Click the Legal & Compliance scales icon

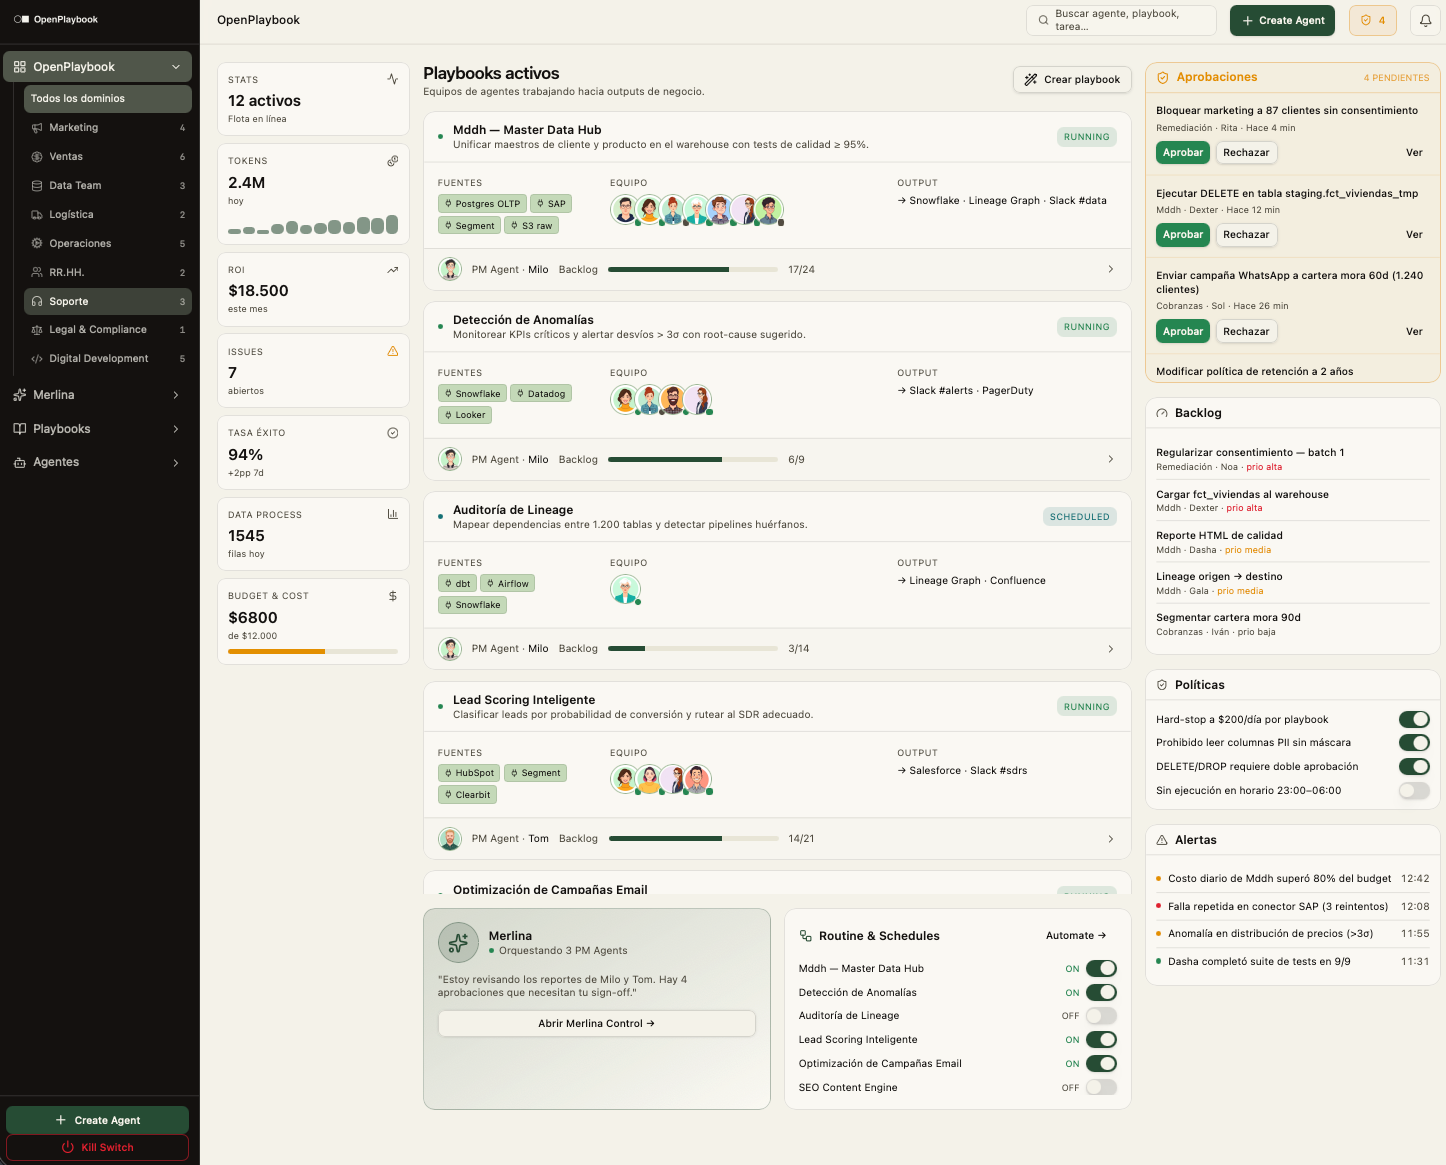click(x=37, y=330)
